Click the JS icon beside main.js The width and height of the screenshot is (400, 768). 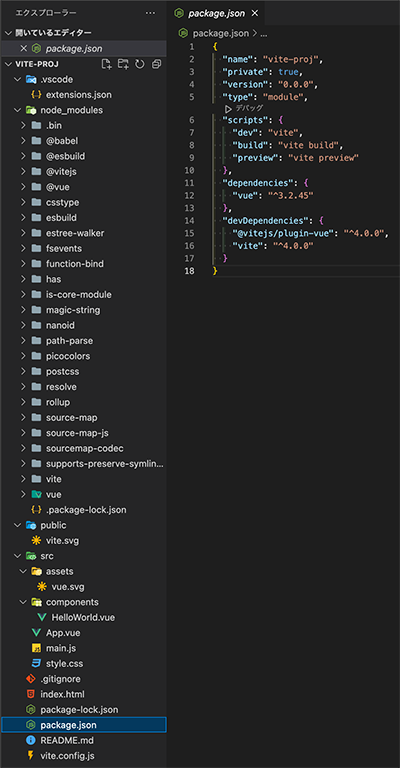click(x=36, y=648)
